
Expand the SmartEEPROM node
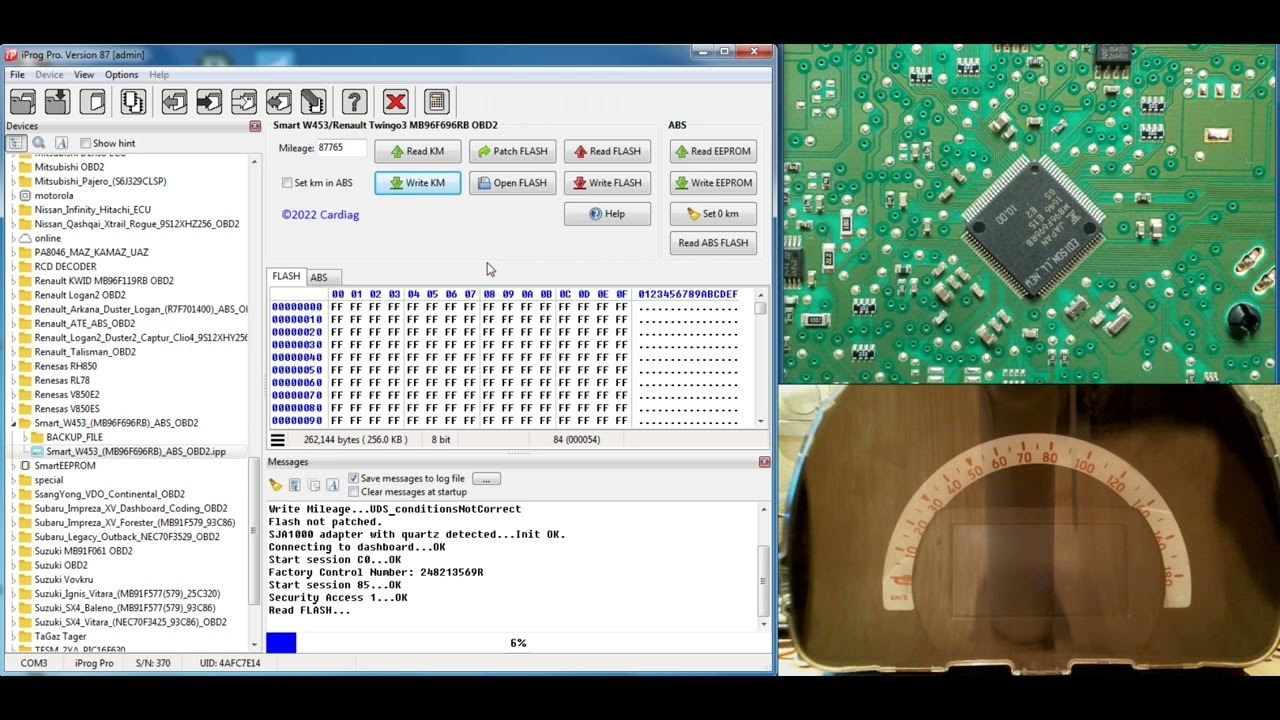[x=14, y=466]
